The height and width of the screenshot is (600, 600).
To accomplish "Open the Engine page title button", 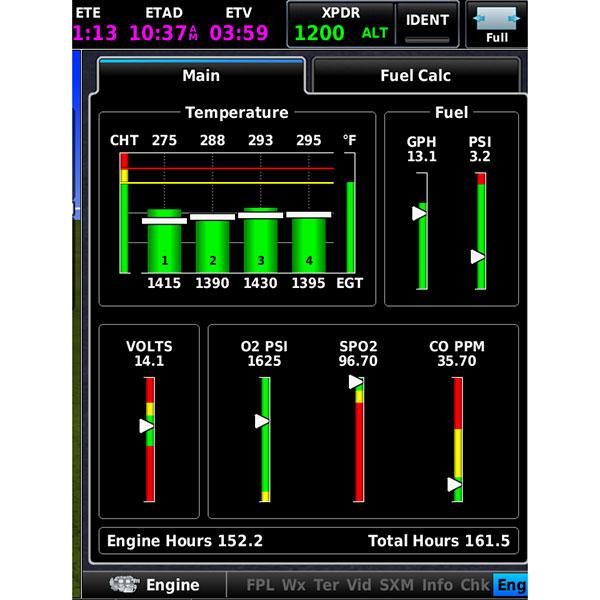I will click(154, 585).
